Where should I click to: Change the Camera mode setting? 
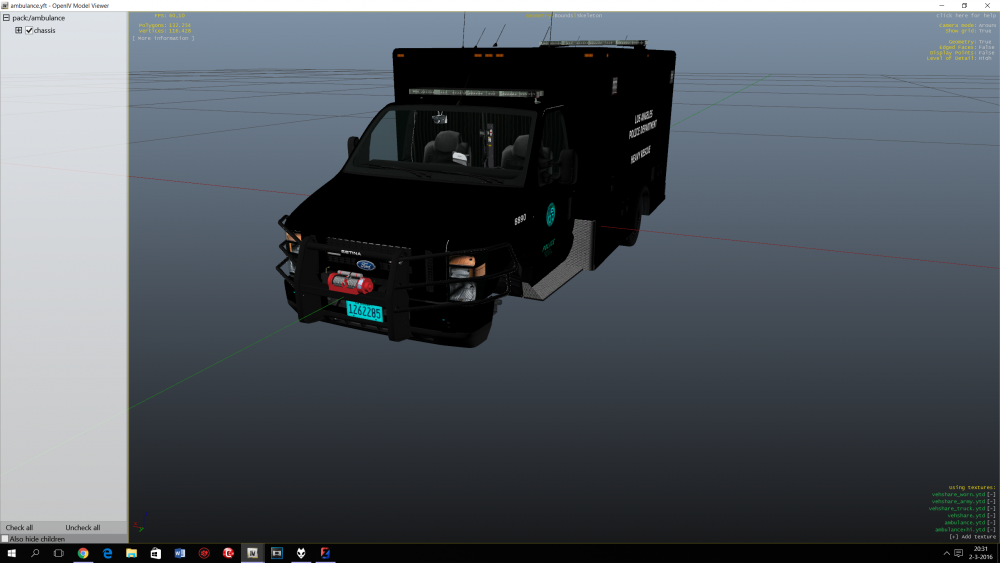tap(967, 26)
